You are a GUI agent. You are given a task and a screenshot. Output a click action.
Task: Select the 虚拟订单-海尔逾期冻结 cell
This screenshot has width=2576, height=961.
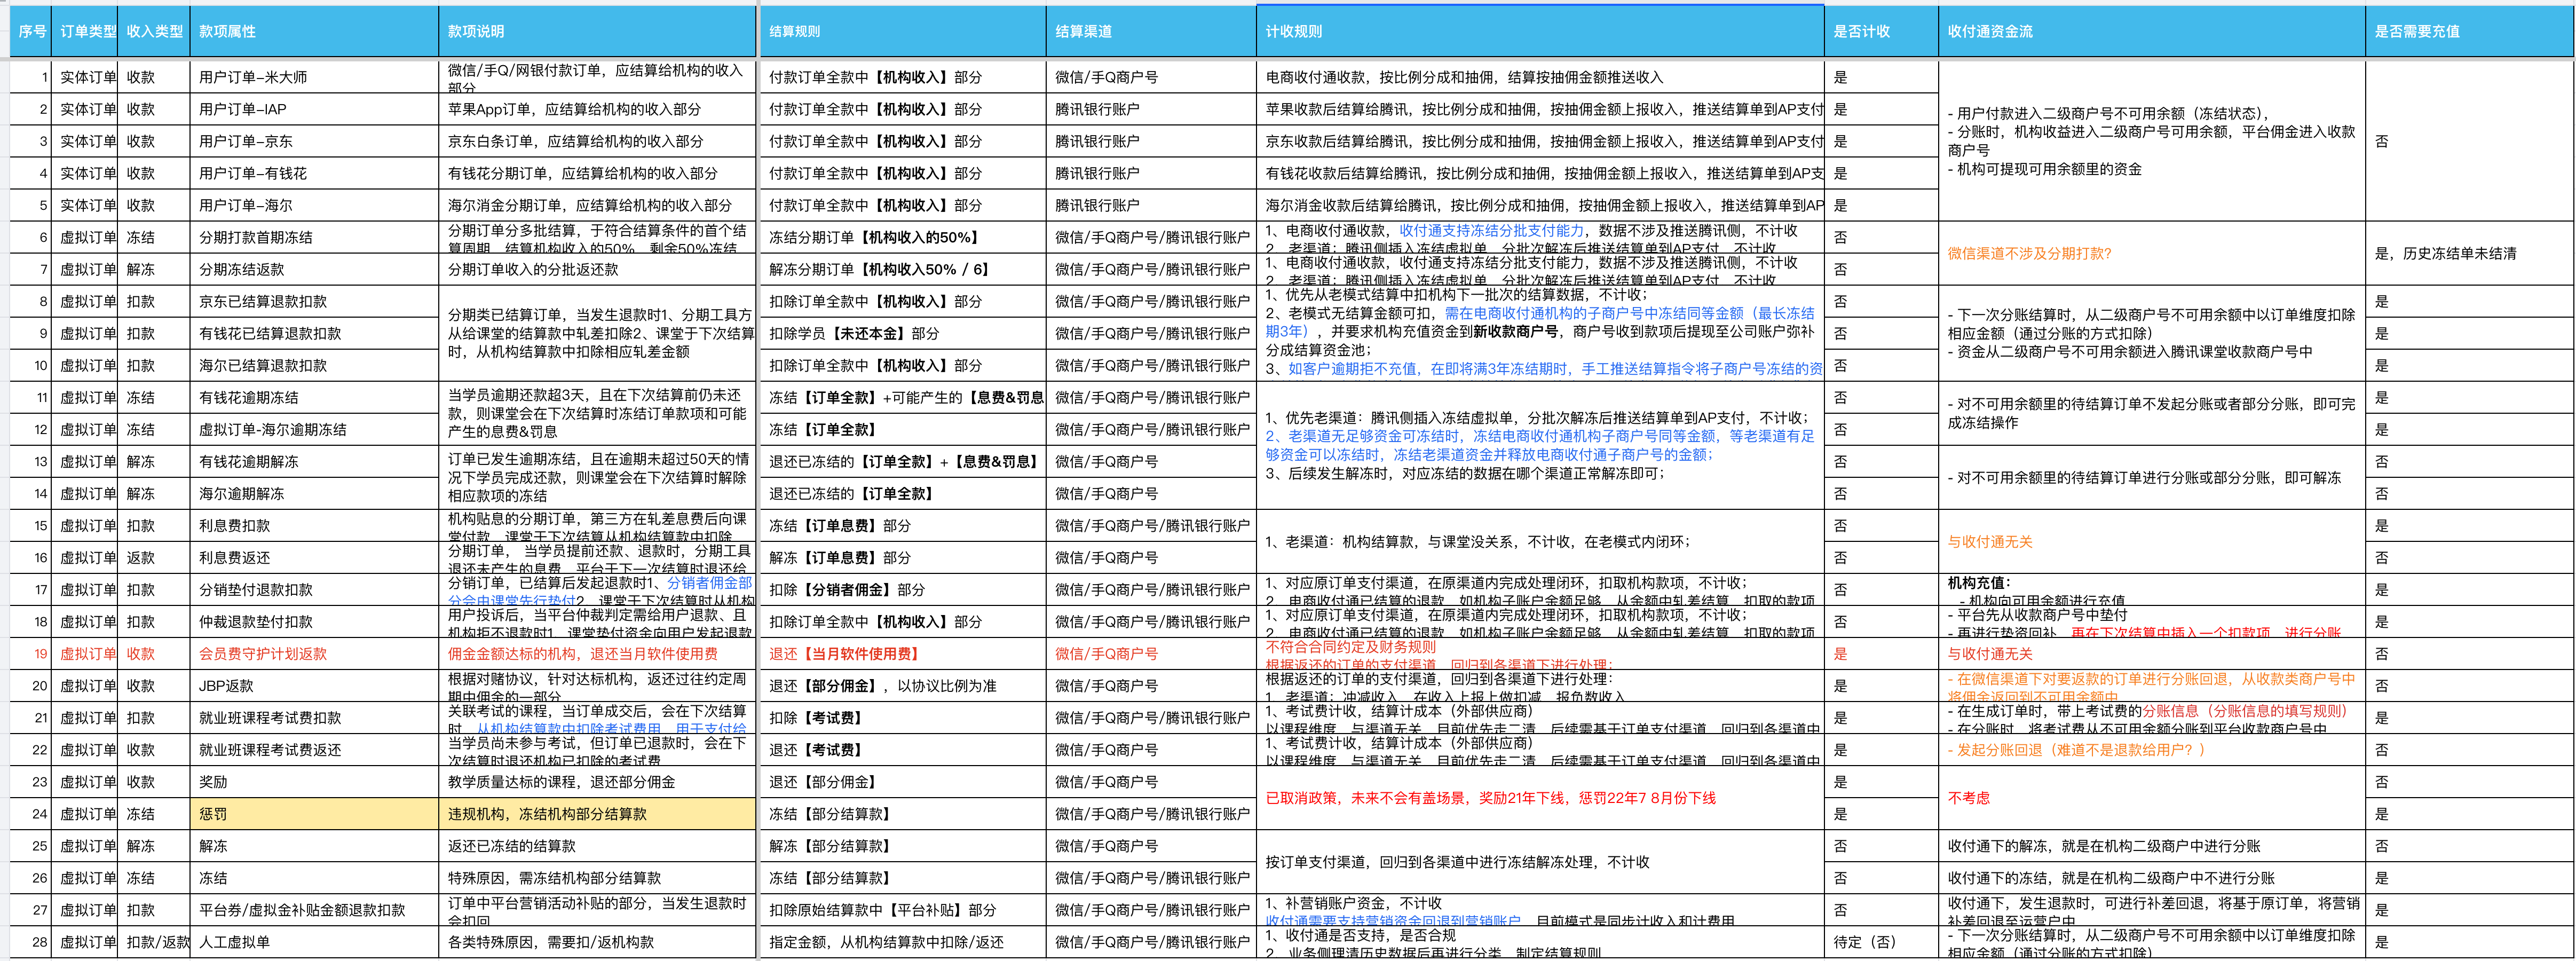coord(314,429)
